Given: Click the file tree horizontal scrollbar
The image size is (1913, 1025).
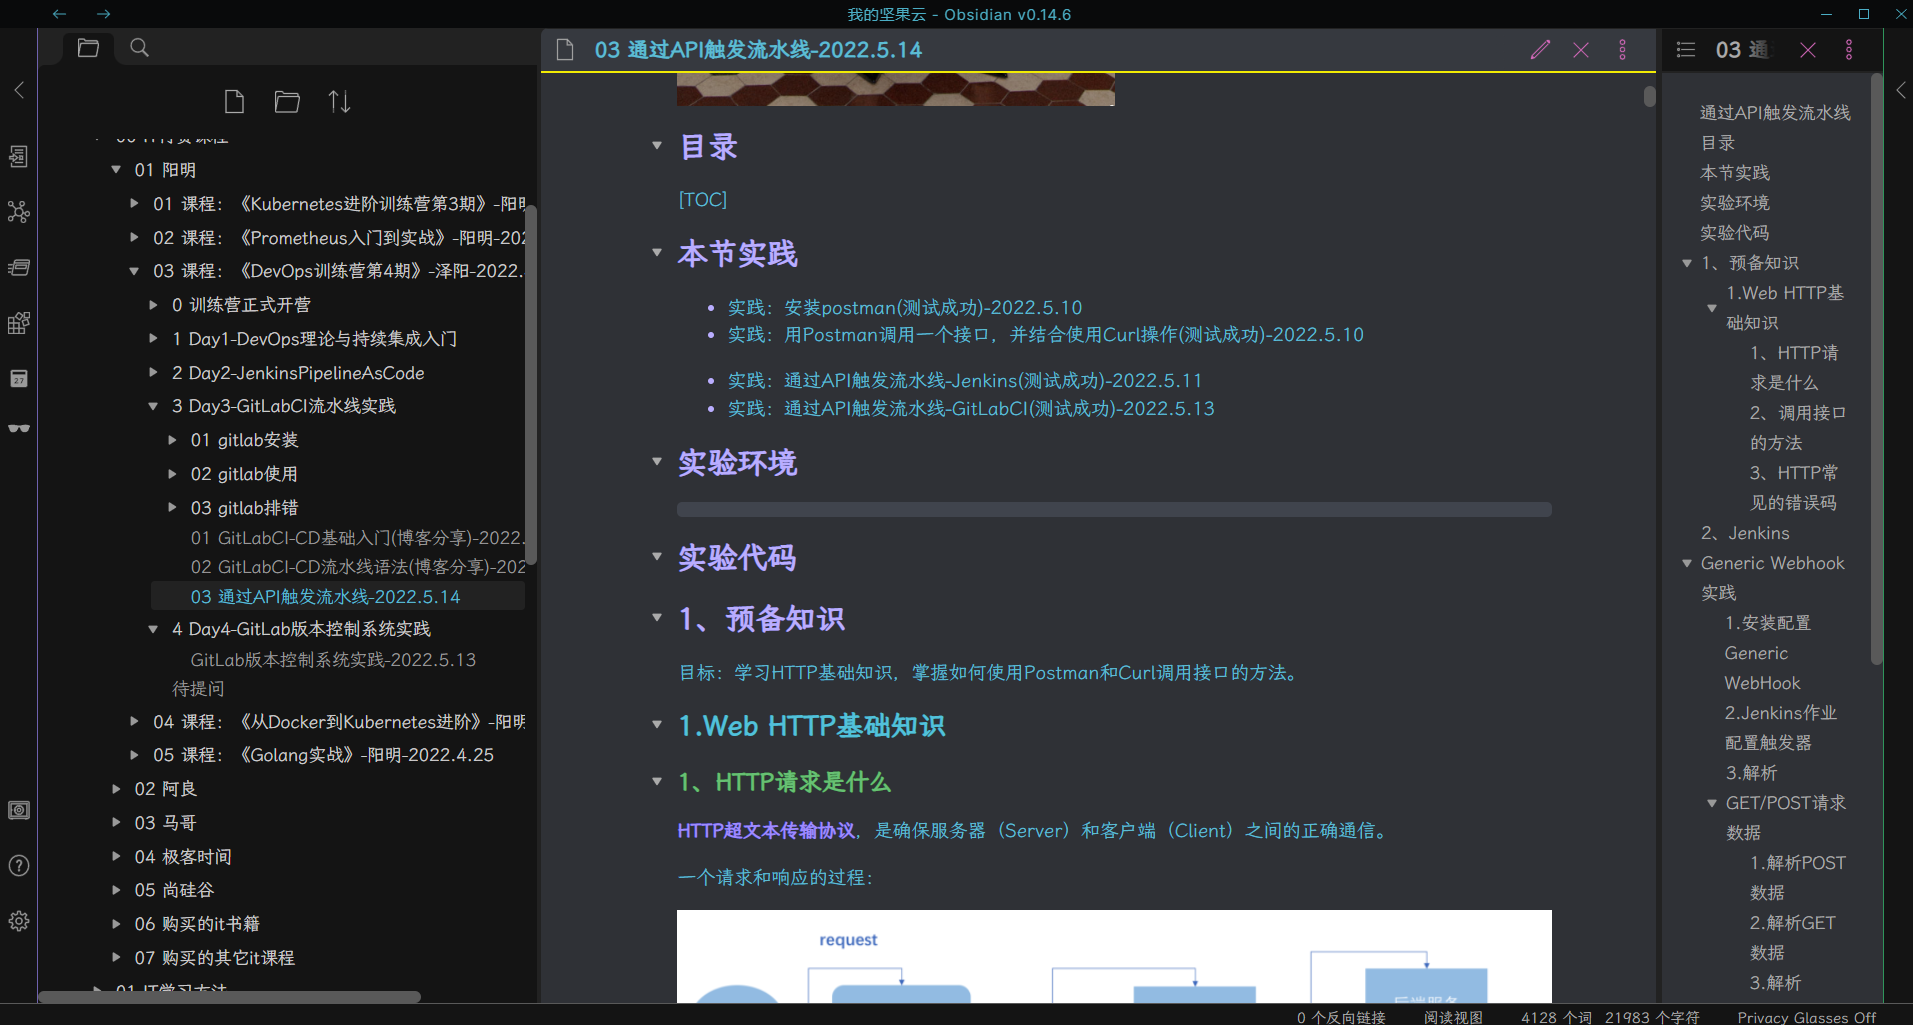Looking at the screenshot, I should tap(229, 997).
